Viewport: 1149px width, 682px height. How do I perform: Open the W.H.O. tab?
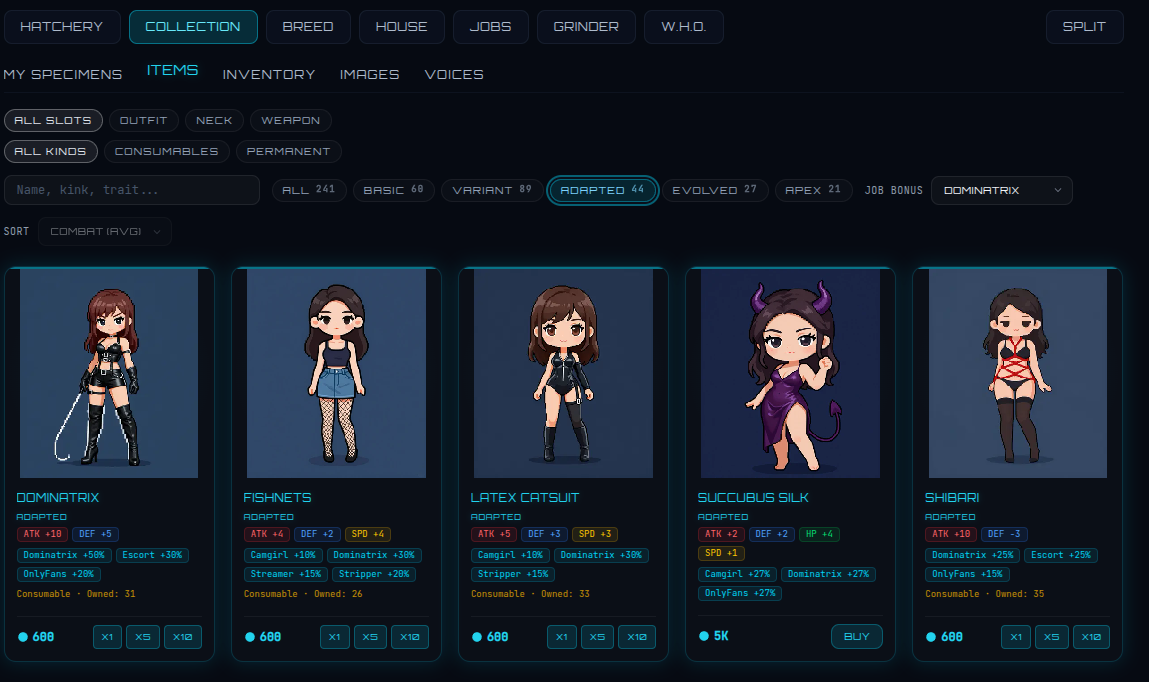click(x=684, y=27)
